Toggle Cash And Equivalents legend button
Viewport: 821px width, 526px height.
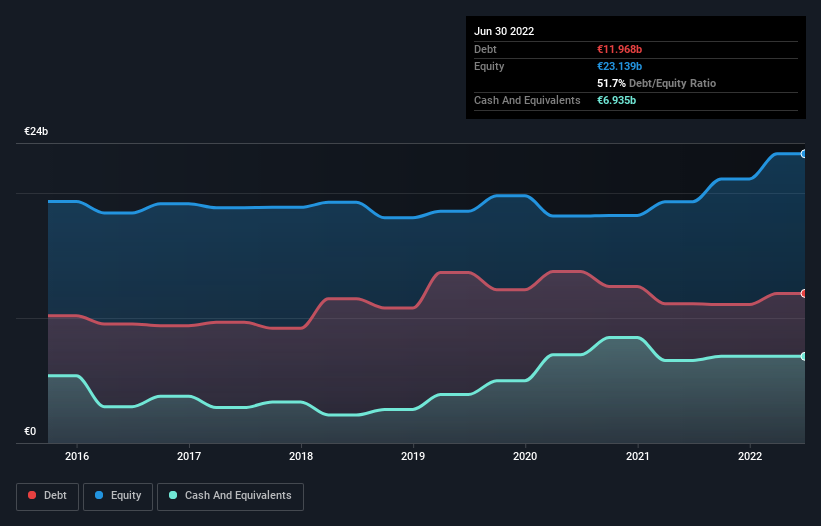[230, 496]
